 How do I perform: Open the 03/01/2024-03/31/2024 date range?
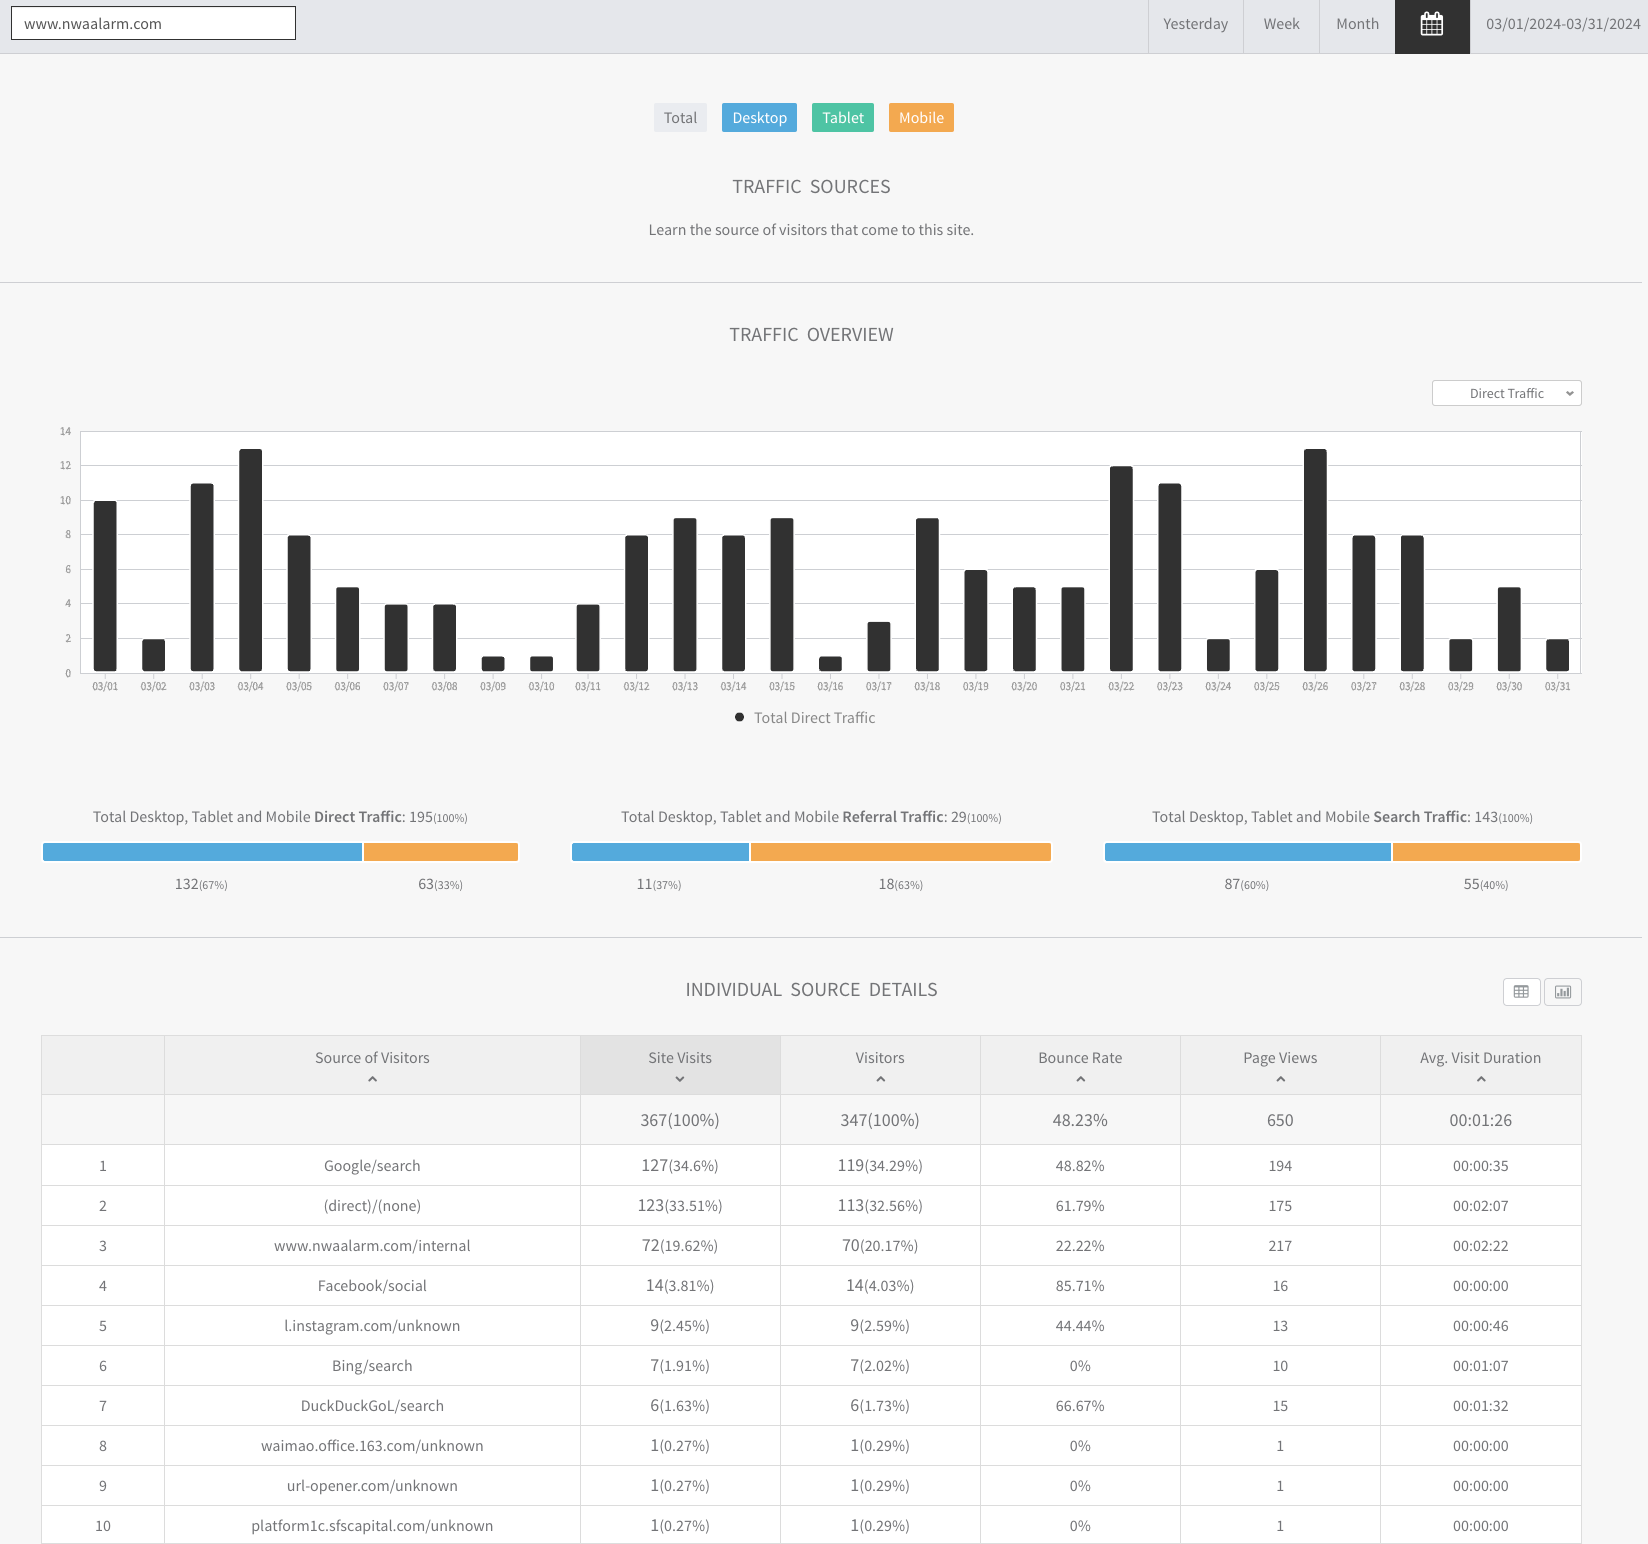tap(1562, 25)
